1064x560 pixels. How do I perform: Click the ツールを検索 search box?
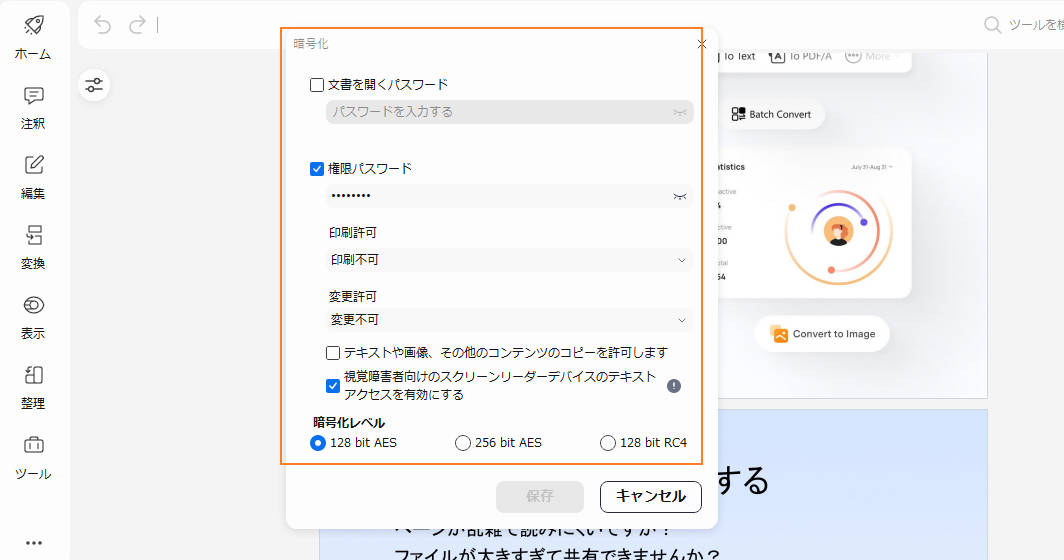1024,25
